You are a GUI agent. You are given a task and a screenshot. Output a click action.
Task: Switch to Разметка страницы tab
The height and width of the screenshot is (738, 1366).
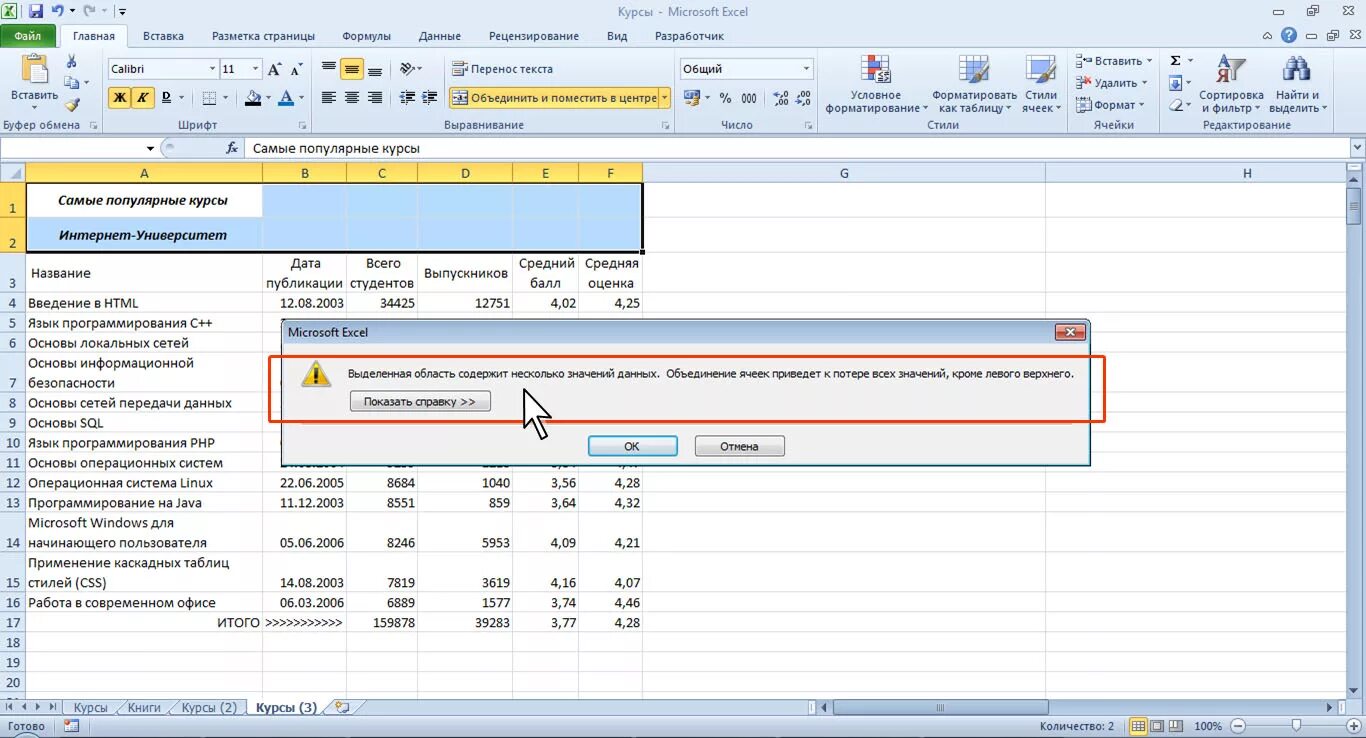pyautogui.click(x=264, y=36)
